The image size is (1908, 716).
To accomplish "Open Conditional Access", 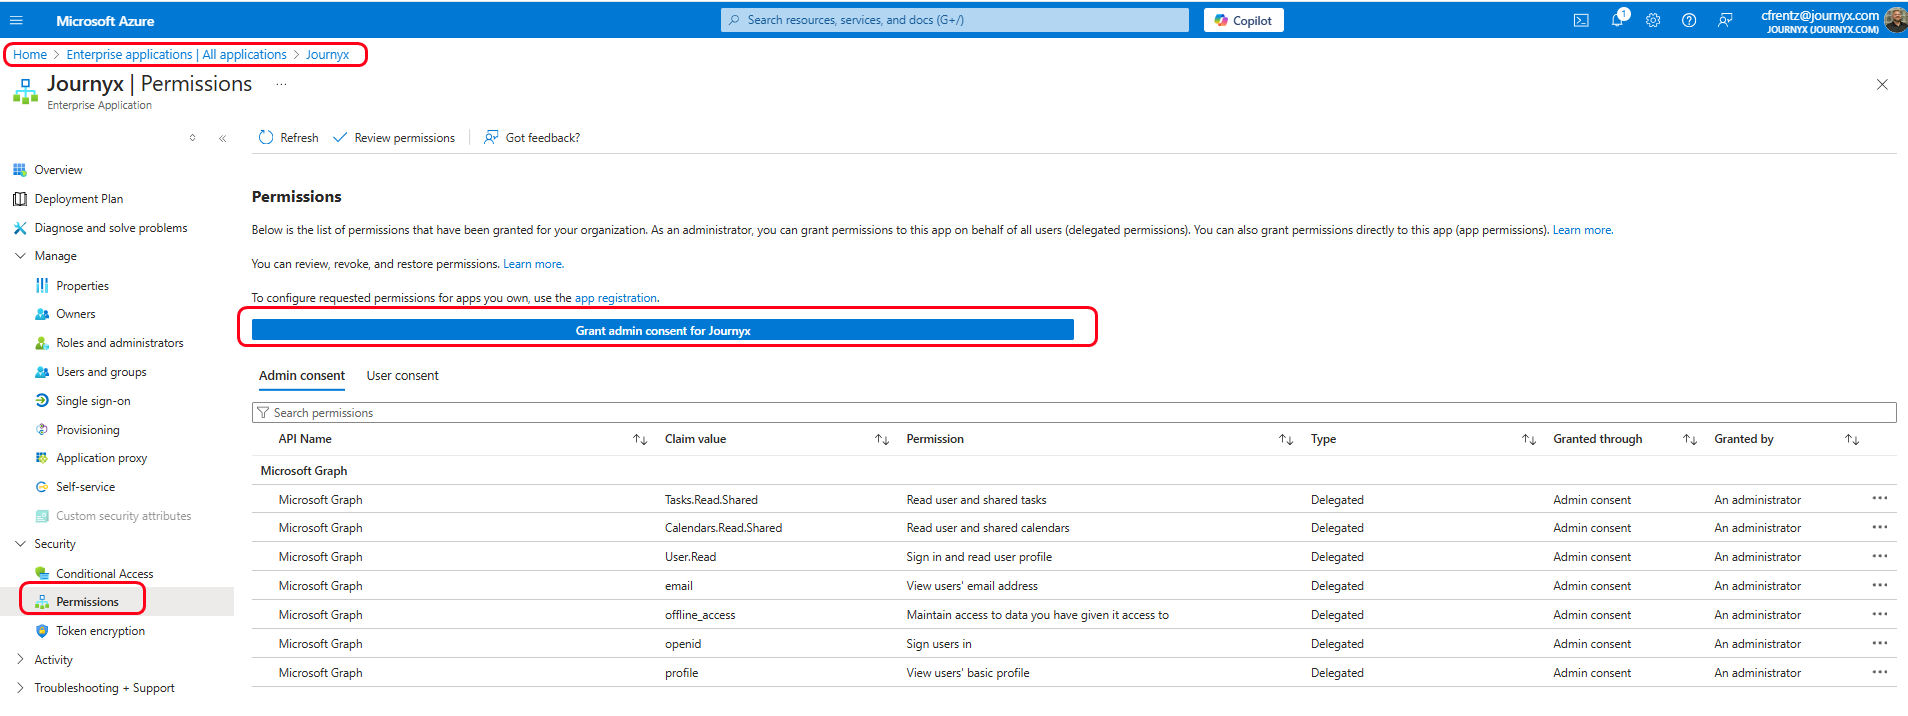I will click(104, 574).
